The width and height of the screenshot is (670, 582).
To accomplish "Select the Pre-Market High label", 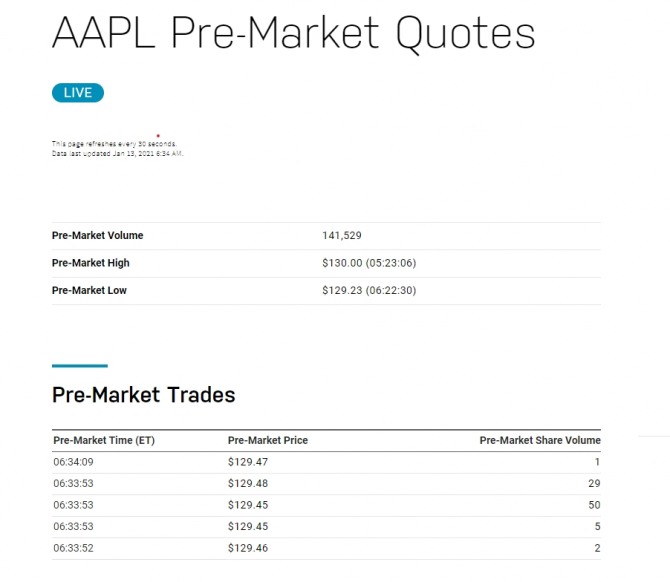I will pyautogui.click(x=90, y=263).
